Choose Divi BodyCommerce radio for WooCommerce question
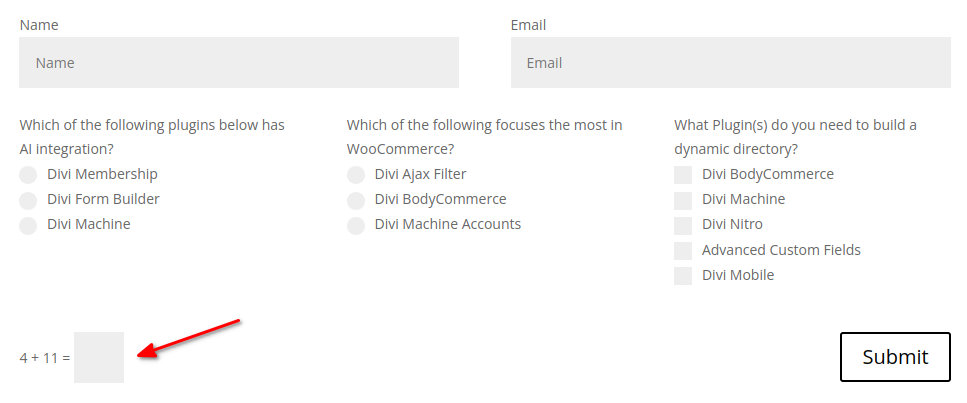967x403 pixels. click(x=356, y=200)
